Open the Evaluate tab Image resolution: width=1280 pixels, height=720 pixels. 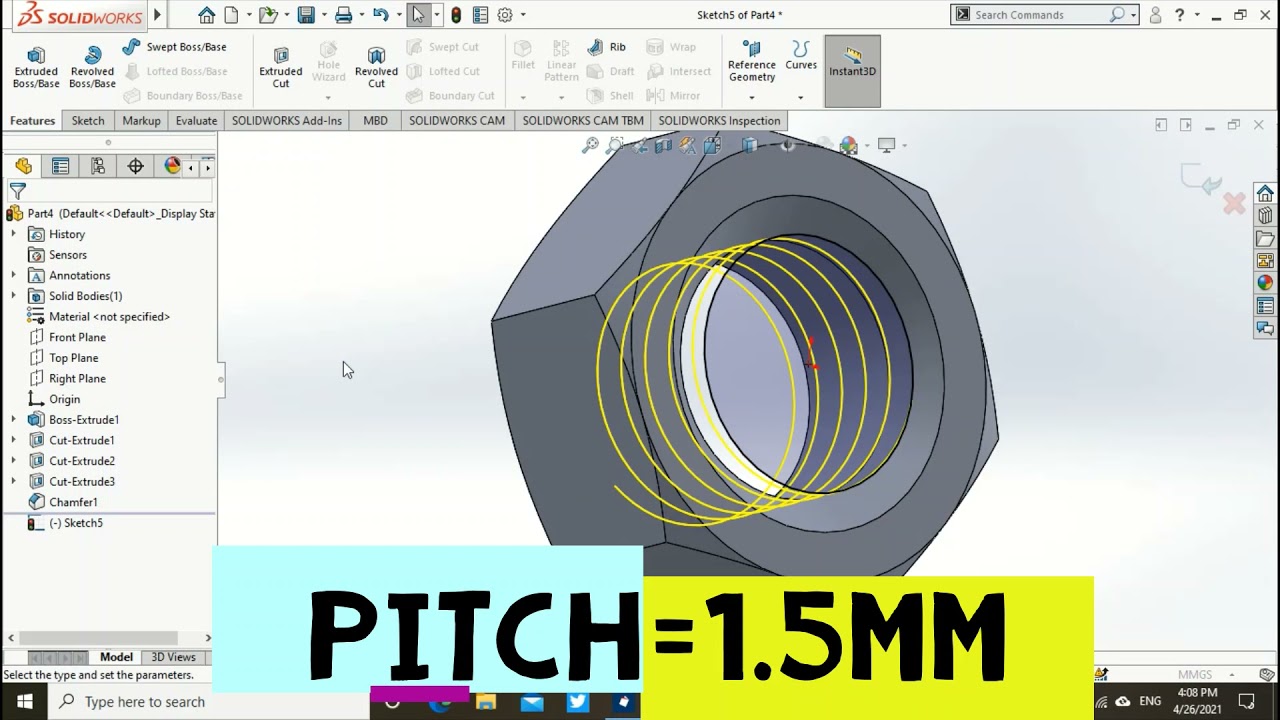pos(196,121)
